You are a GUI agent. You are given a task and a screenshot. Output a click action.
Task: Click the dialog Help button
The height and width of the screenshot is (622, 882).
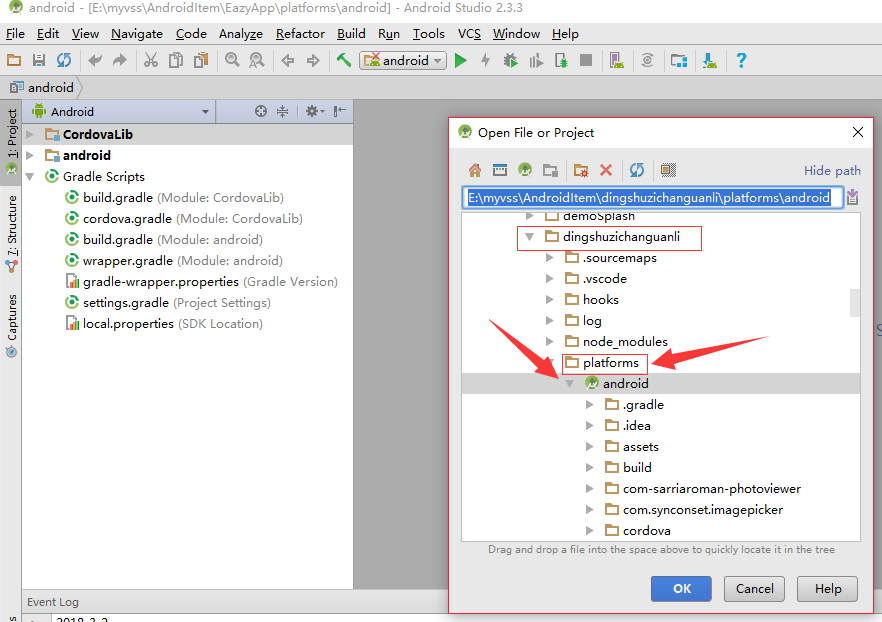pos(827,588)
